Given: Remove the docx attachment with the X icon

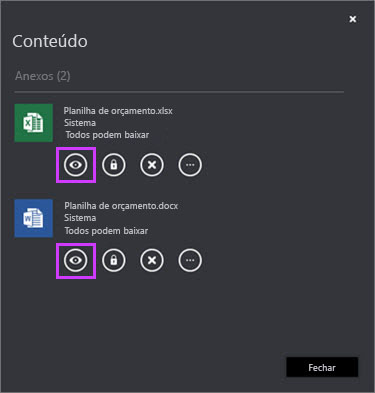Looking at the screenshot, I should coord(152,260).
